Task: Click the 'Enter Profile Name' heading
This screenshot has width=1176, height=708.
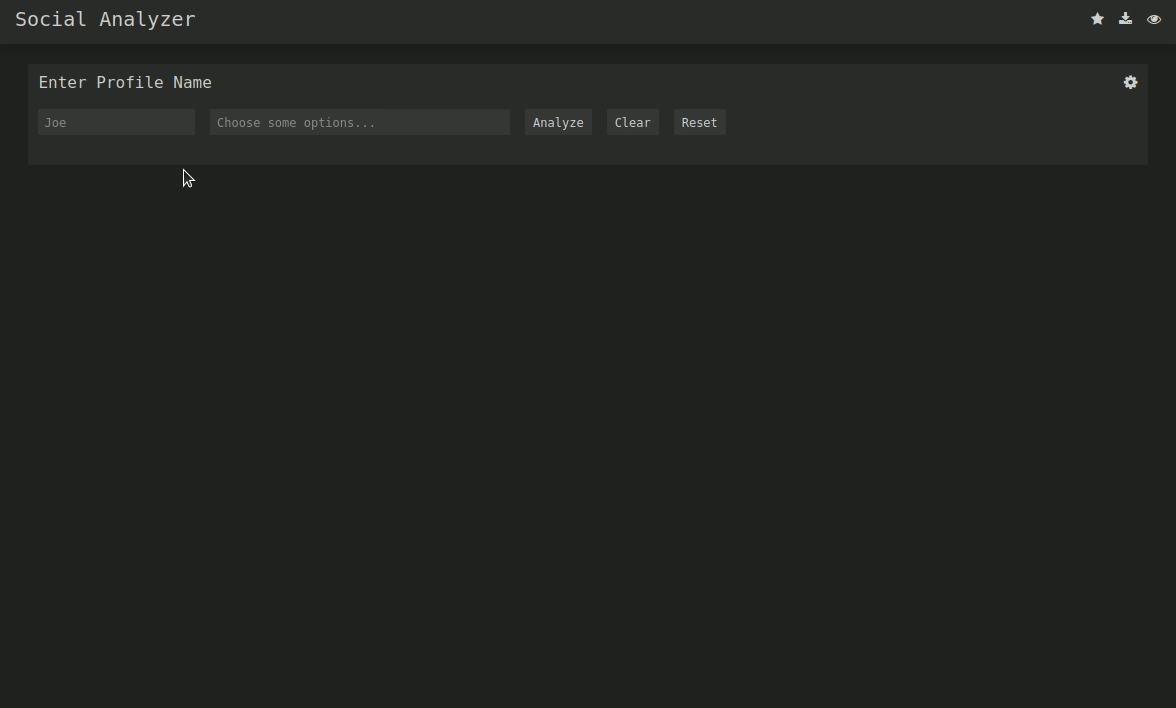Action: [125, 82]
